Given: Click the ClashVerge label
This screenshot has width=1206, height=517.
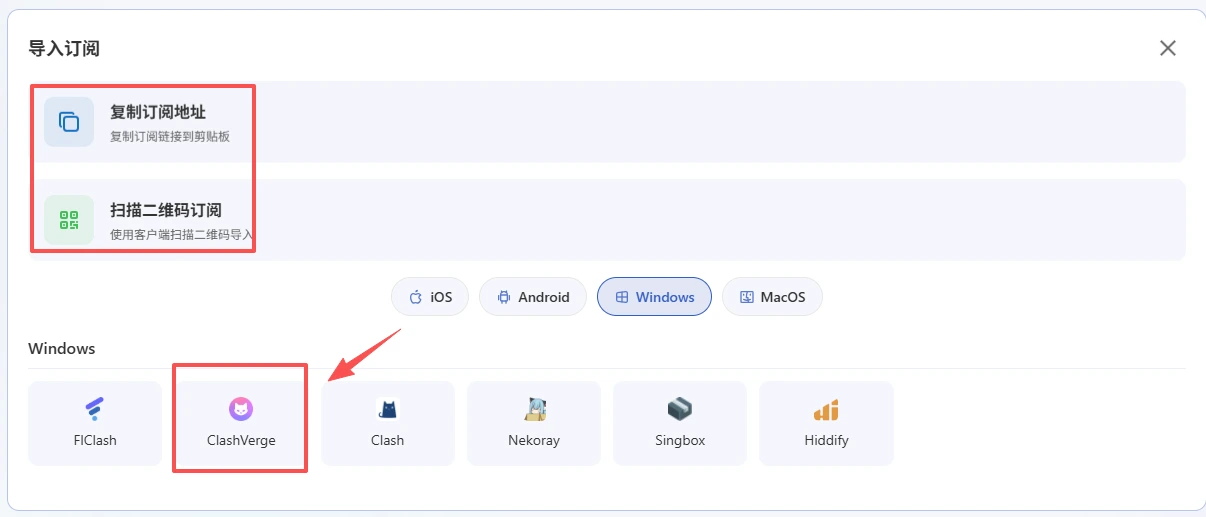Looking at the screenshot, I should (241, 440).
